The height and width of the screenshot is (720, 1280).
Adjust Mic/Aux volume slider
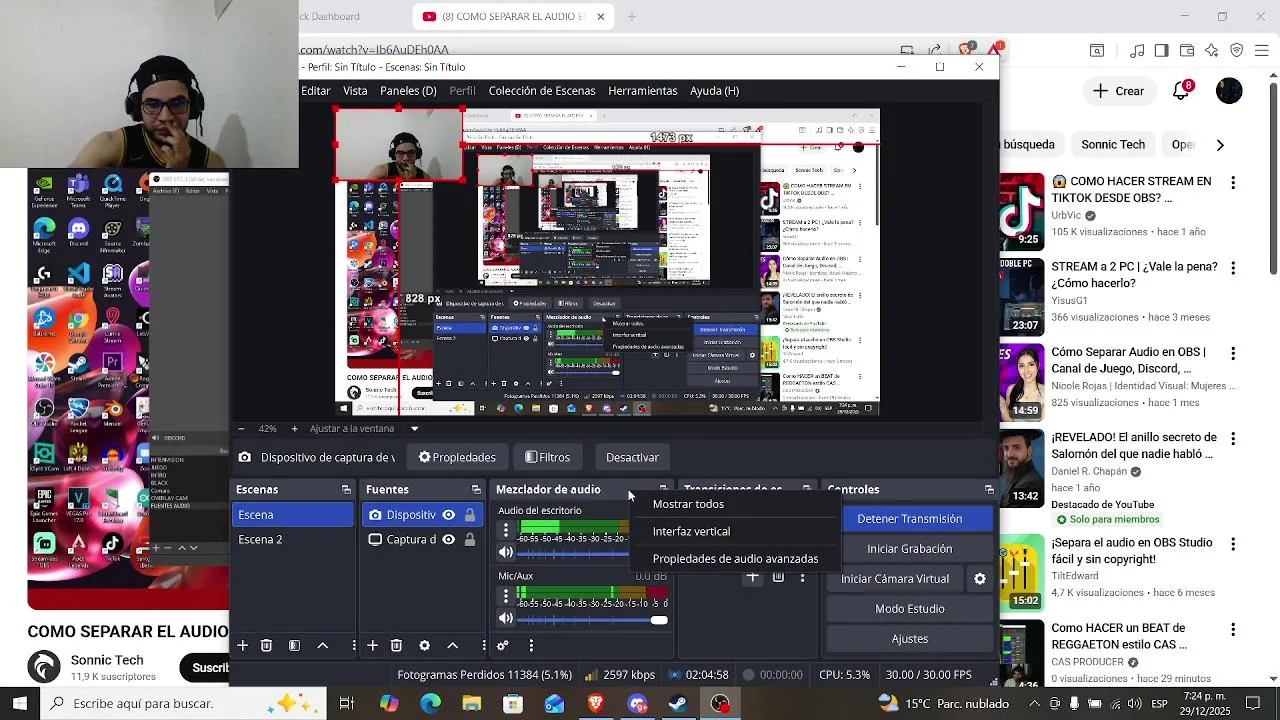(593, 620)
